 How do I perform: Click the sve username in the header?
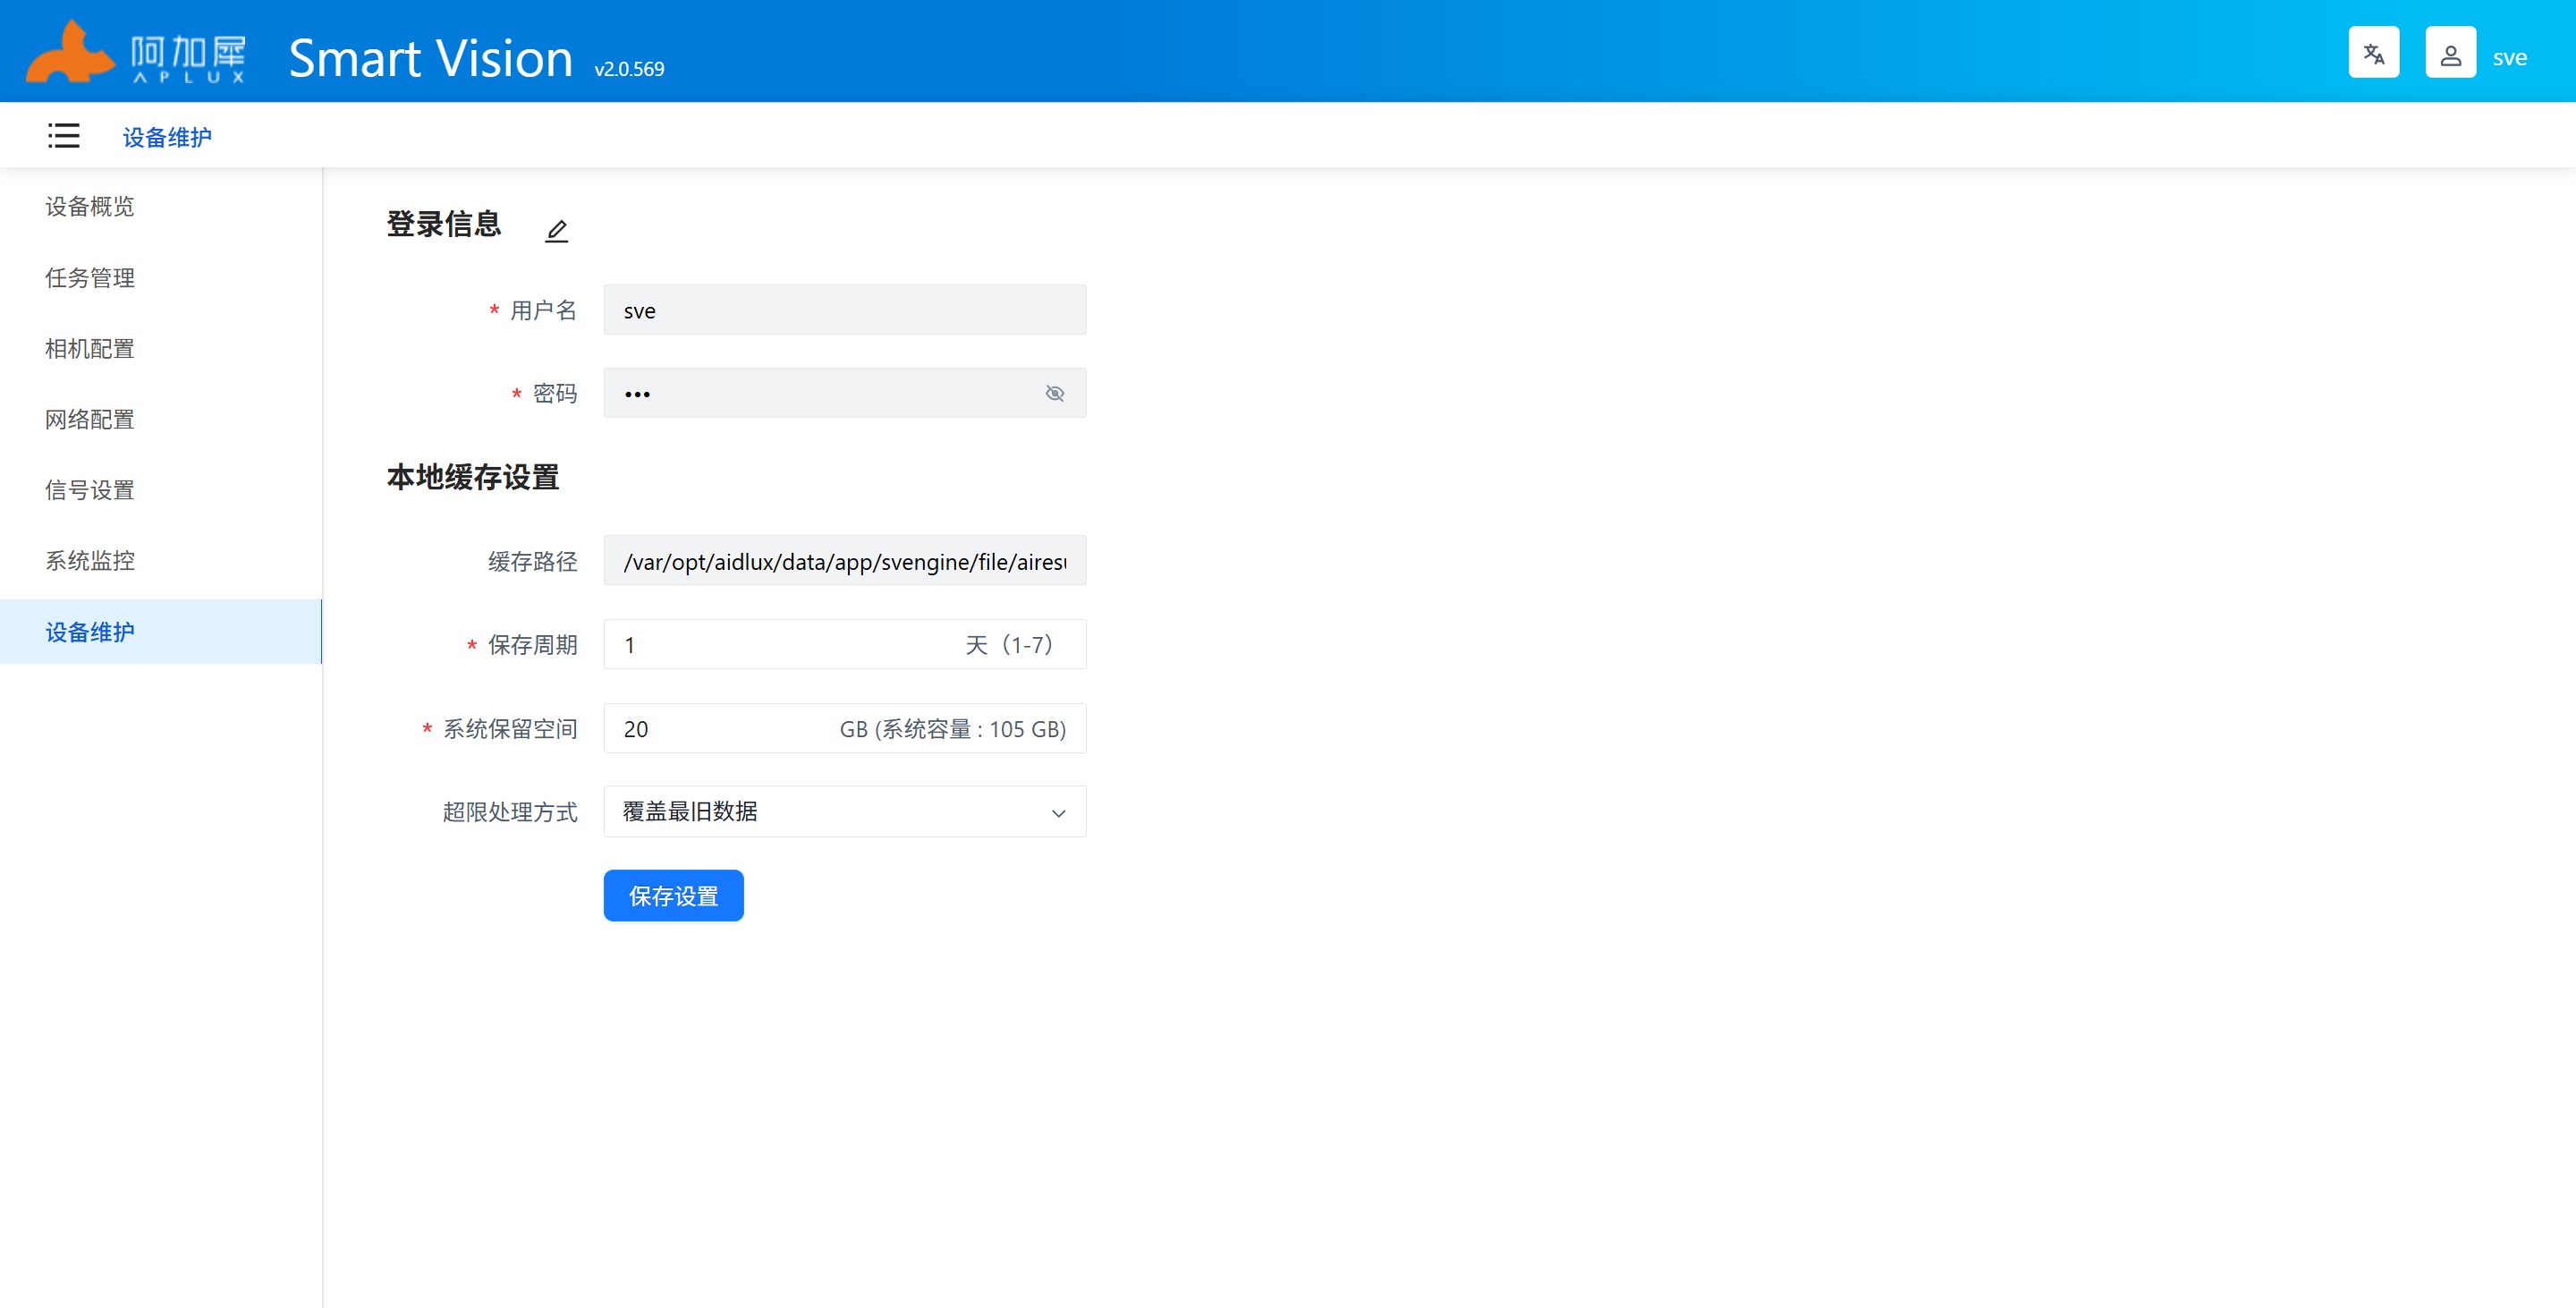coord(2509,58)
